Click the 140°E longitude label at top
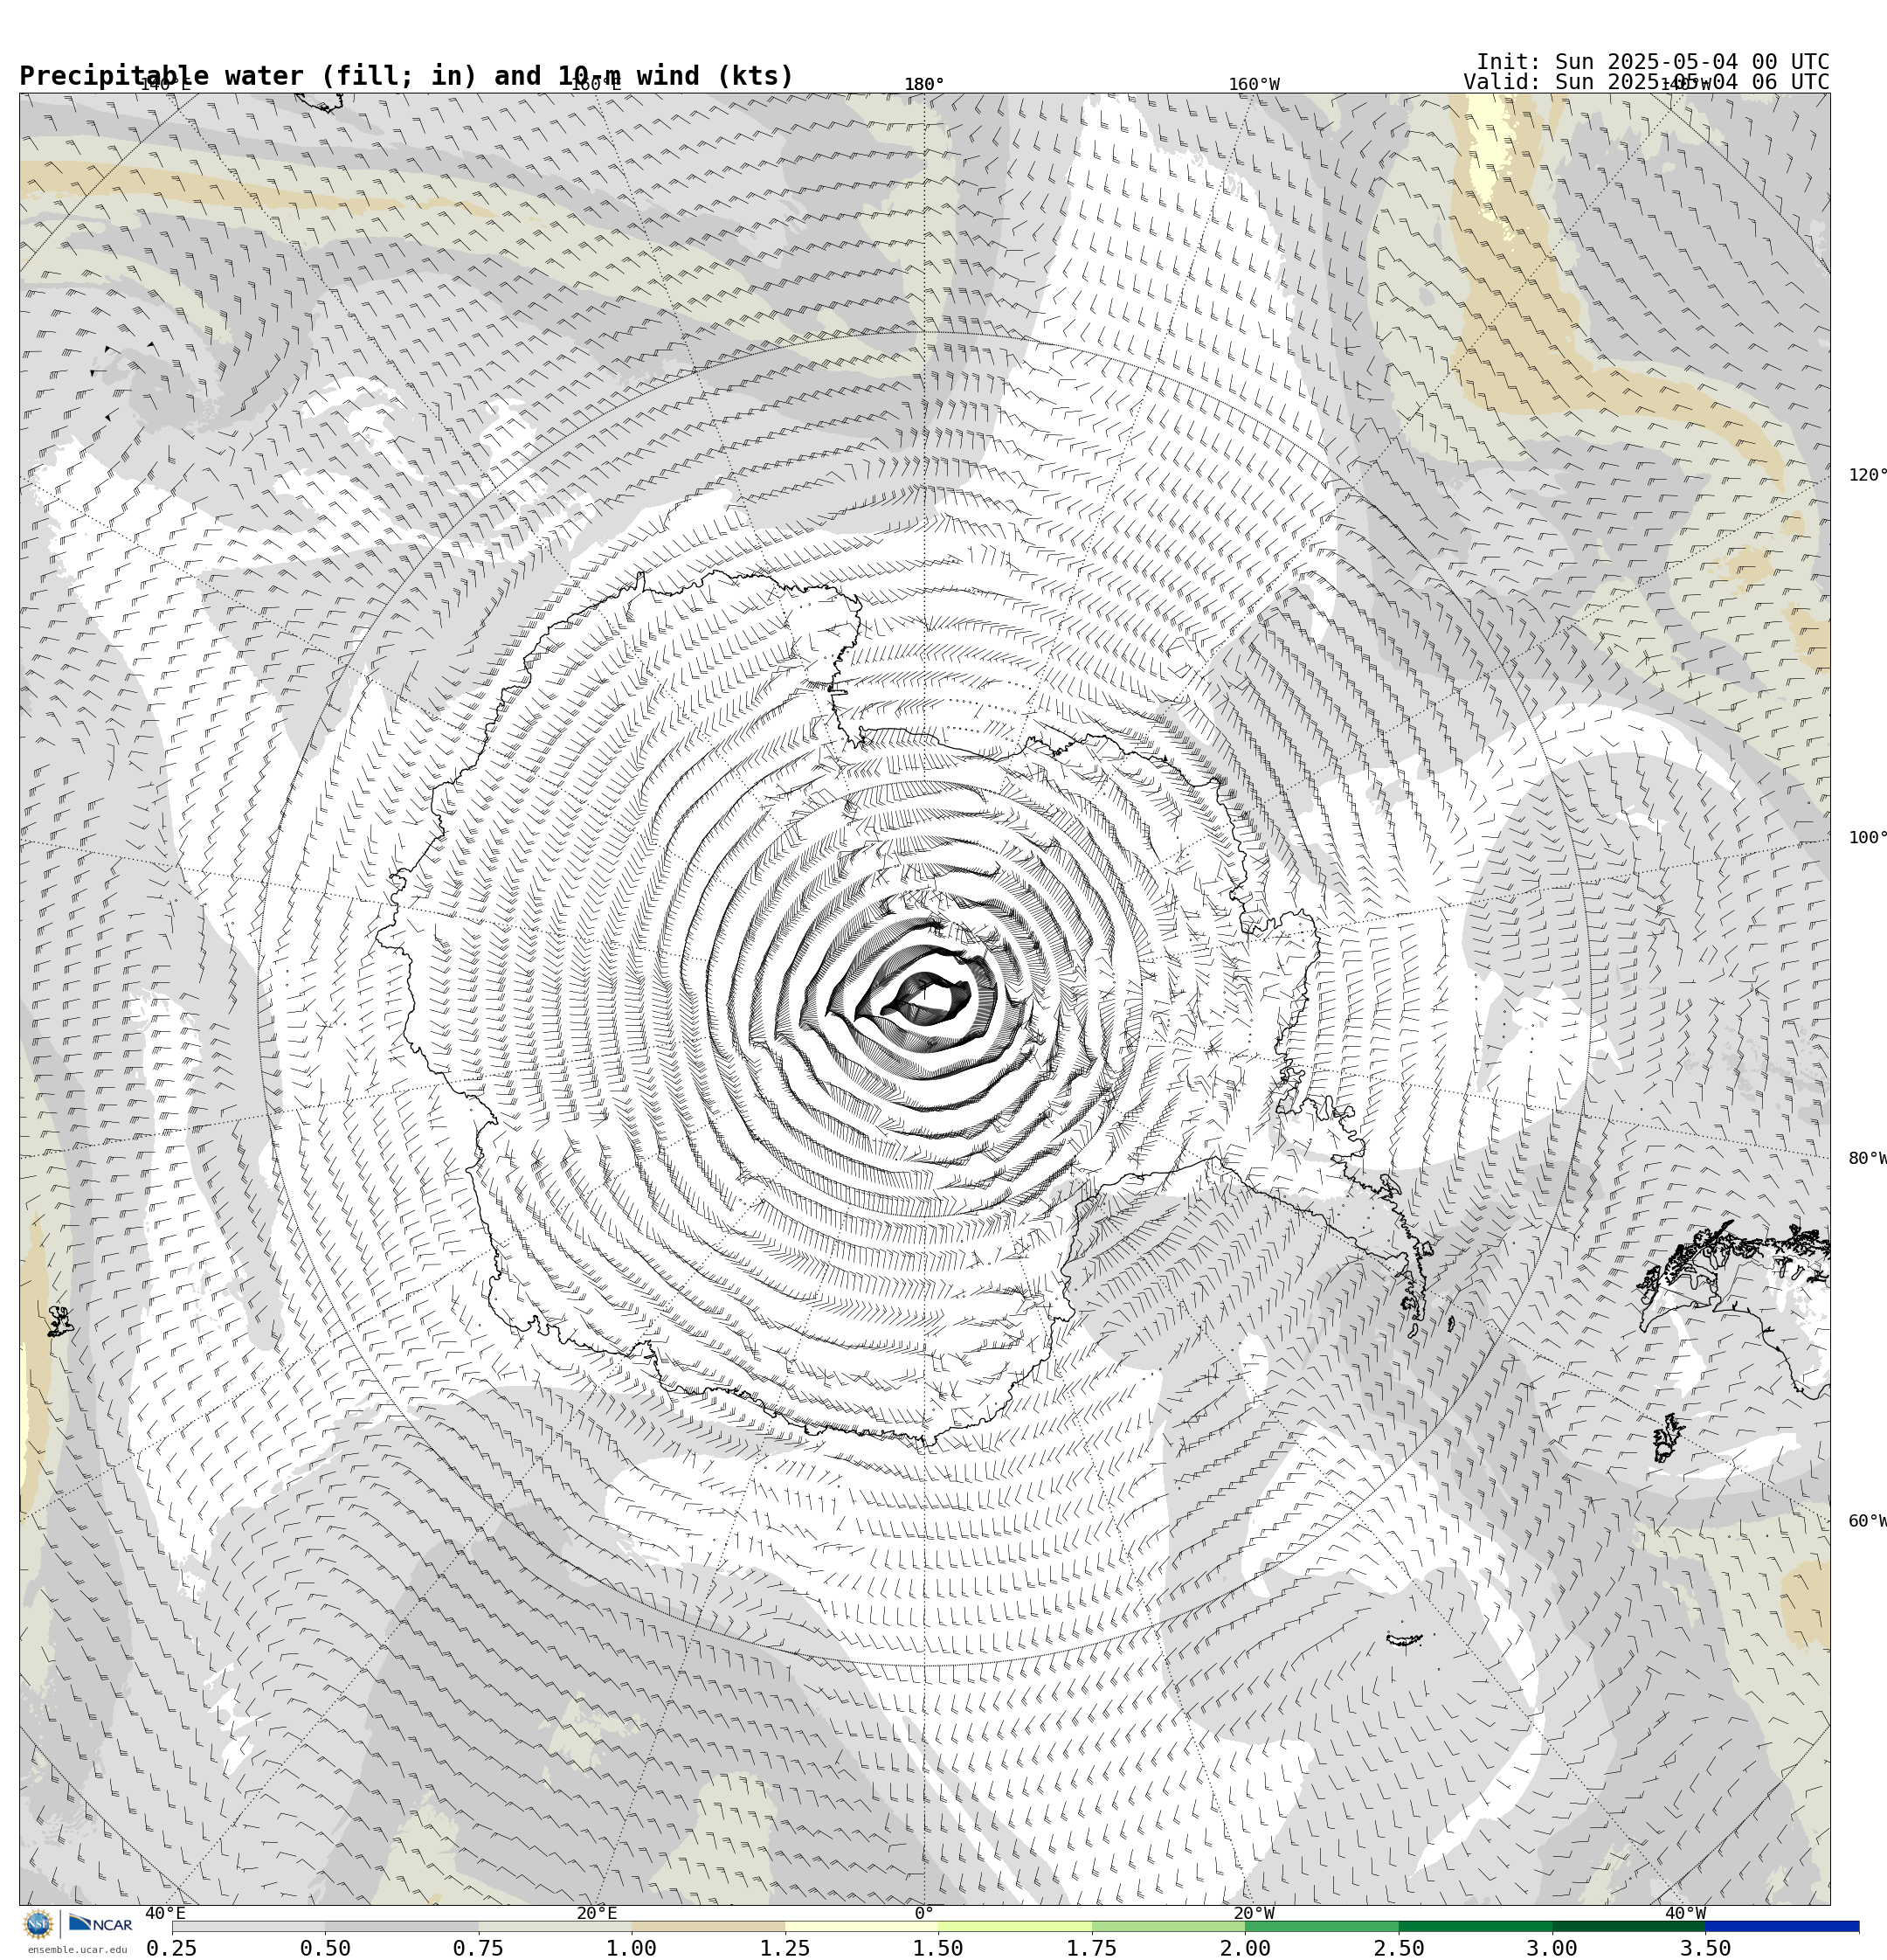The height and width of the screenshot is (1960, 1887). coord(165,85)
